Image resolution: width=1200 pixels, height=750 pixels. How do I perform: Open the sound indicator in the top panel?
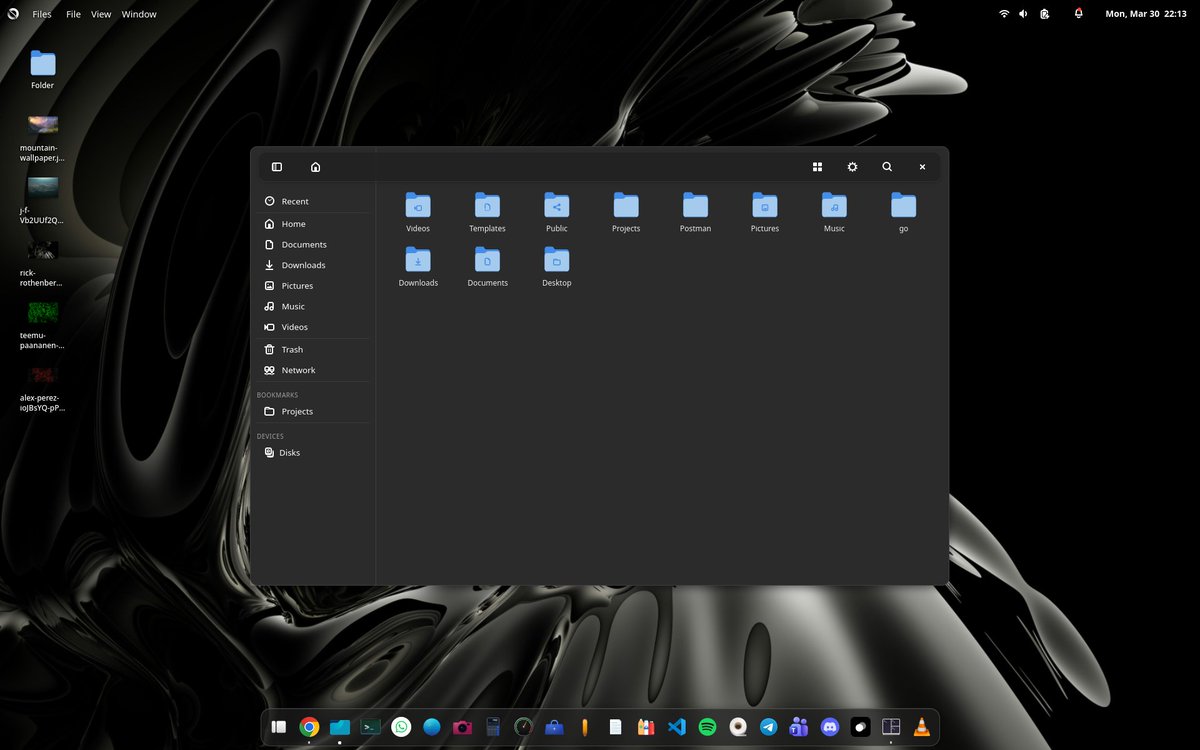[1022, 13]
